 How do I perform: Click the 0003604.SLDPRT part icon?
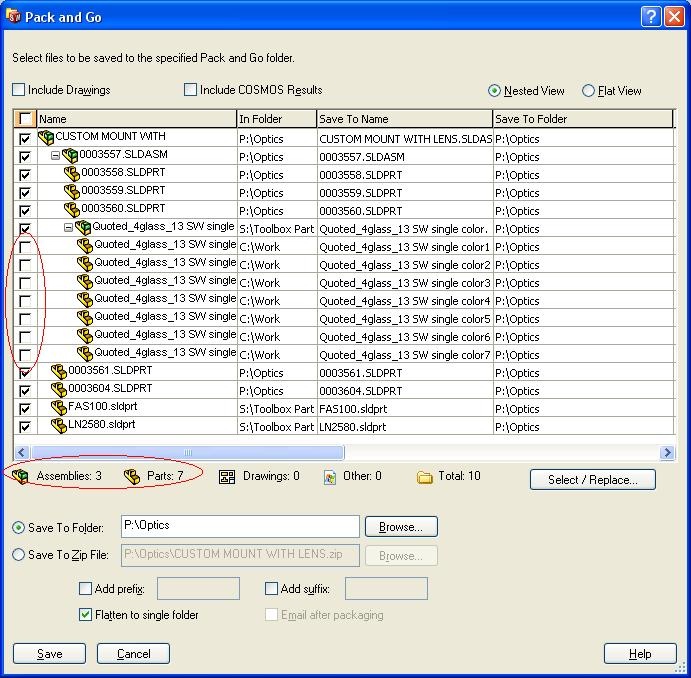[59, 390]
